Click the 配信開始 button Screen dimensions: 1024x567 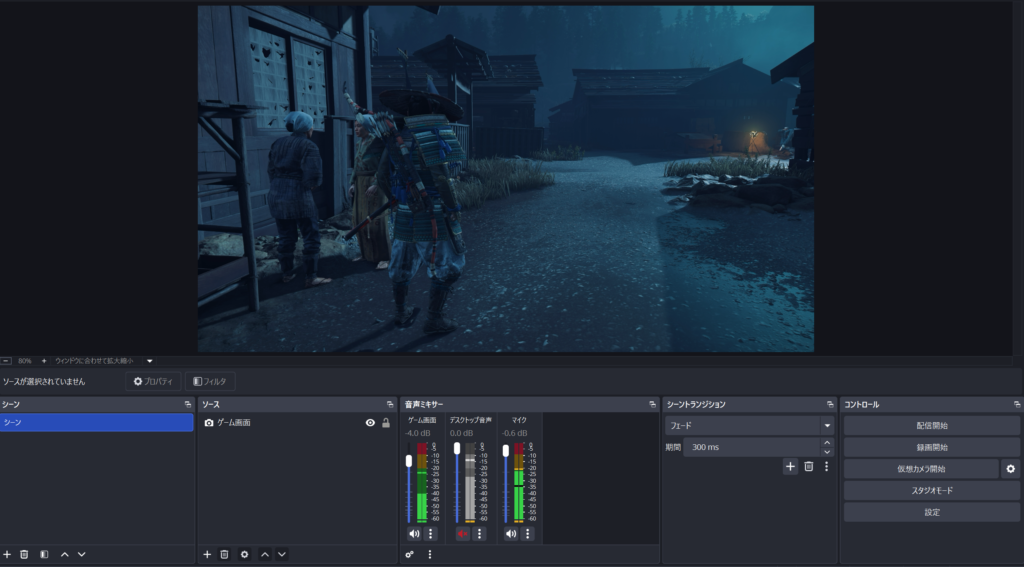click(x=931, y=425)
